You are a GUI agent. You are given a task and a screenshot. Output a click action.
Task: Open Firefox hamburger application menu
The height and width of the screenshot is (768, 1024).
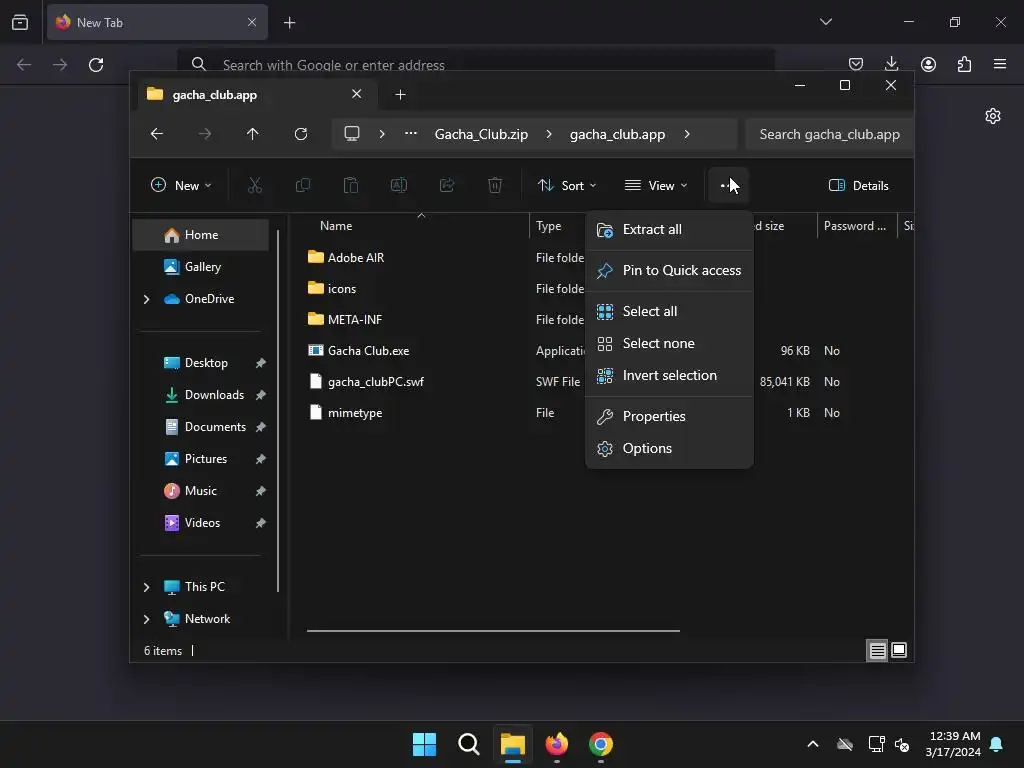pos(1000,64)
